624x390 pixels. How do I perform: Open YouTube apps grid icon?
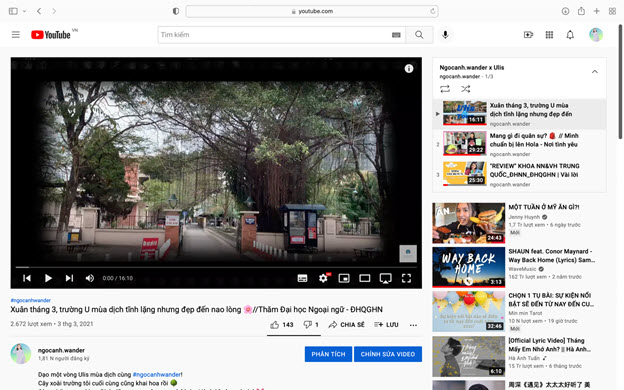[x=549, y=35]
